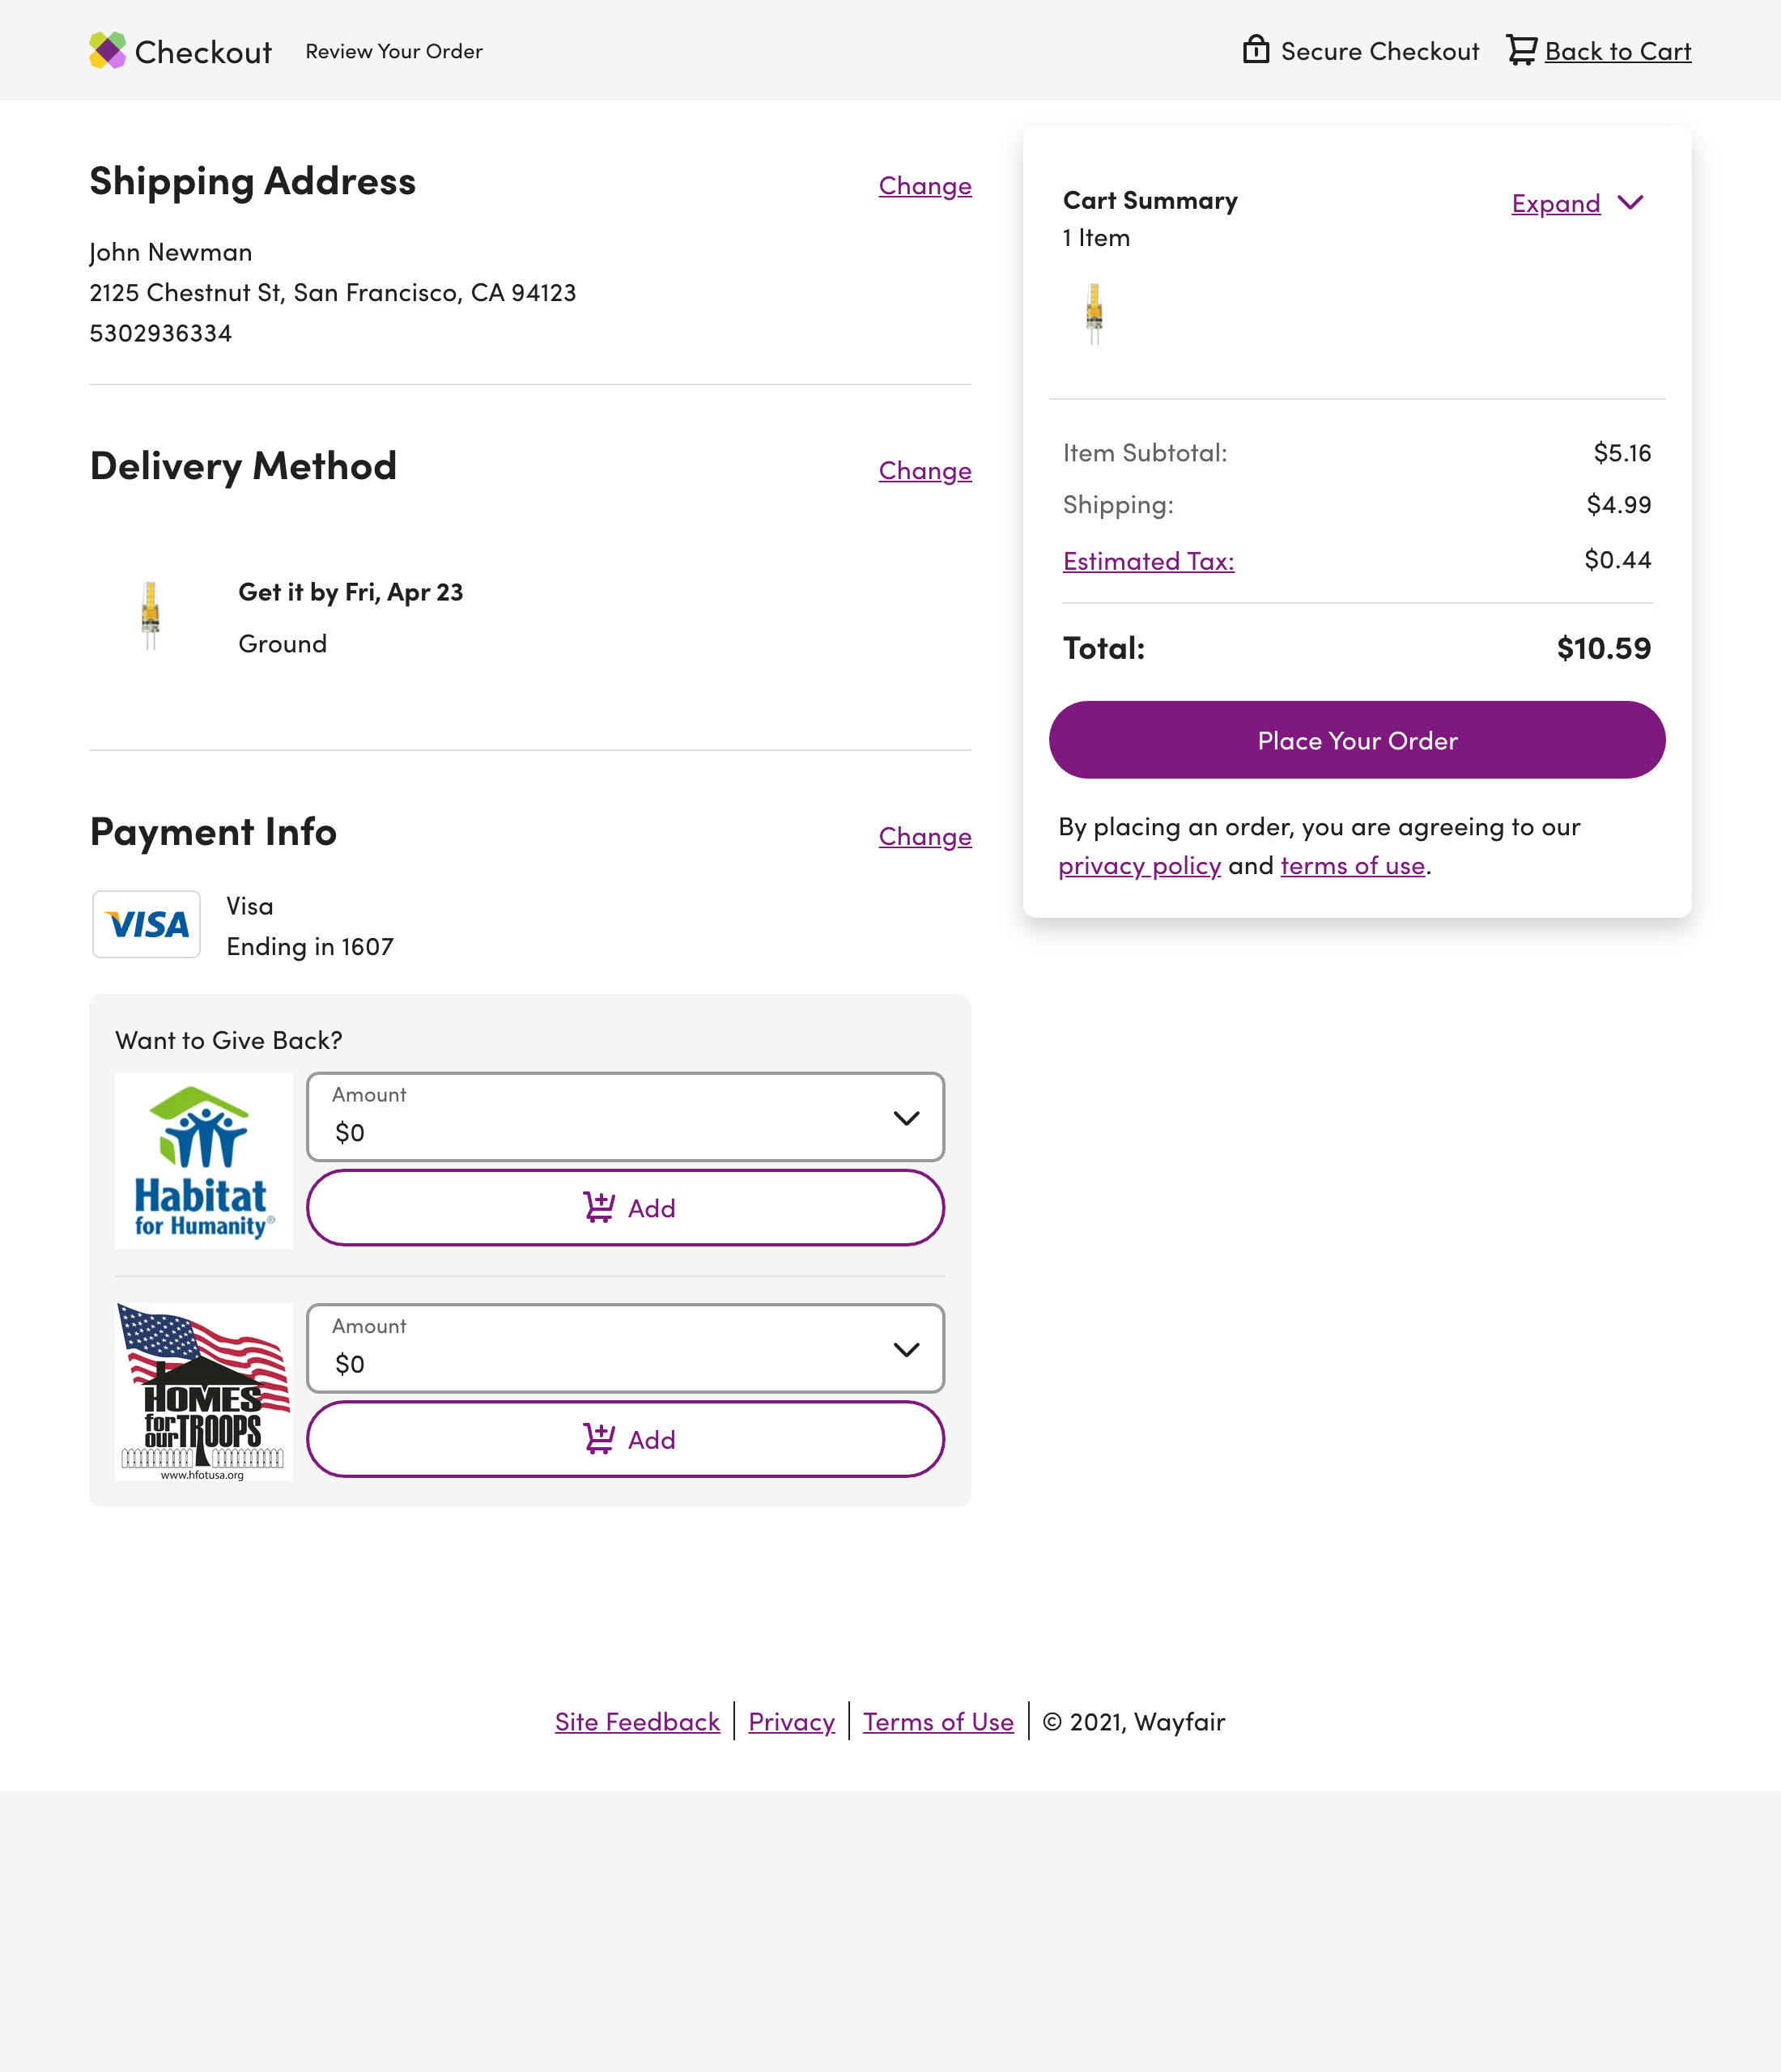Open the Estimated Tax details
Viewport: 1781px width, 2072px height.
click(1147, 561)
